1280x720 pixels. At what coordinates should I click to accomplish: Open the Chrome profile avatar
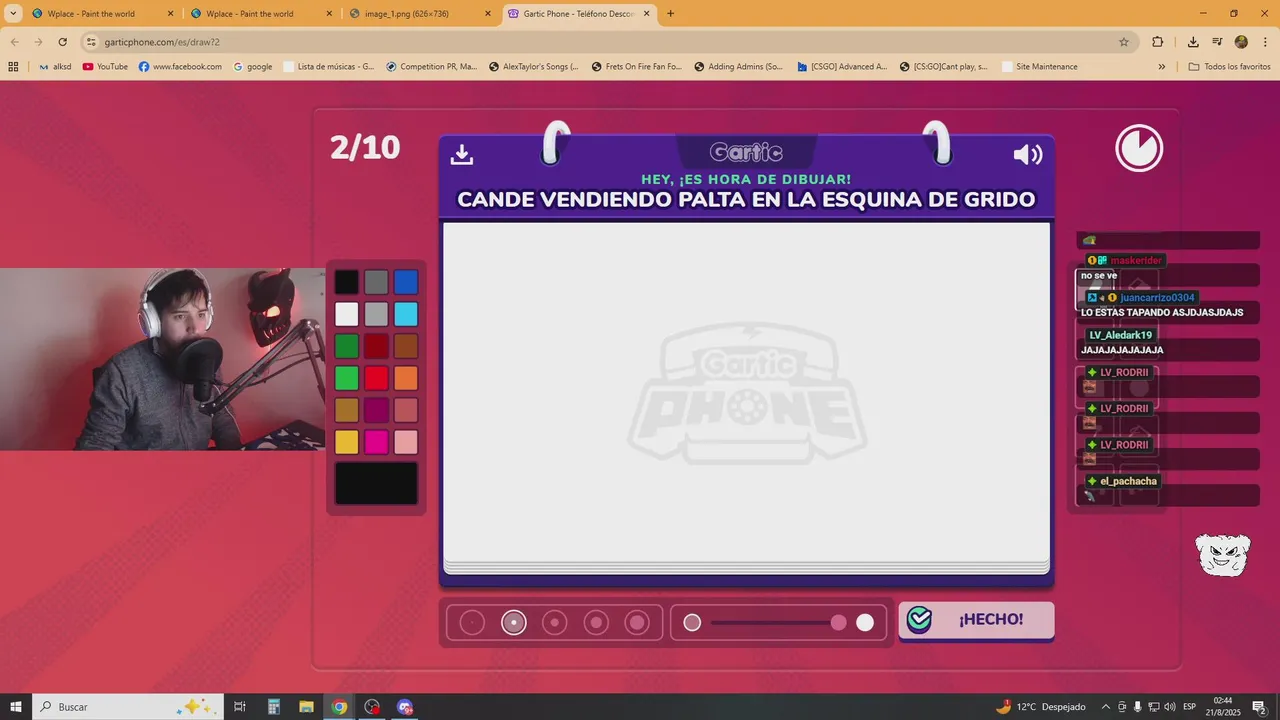point(1241,42)
